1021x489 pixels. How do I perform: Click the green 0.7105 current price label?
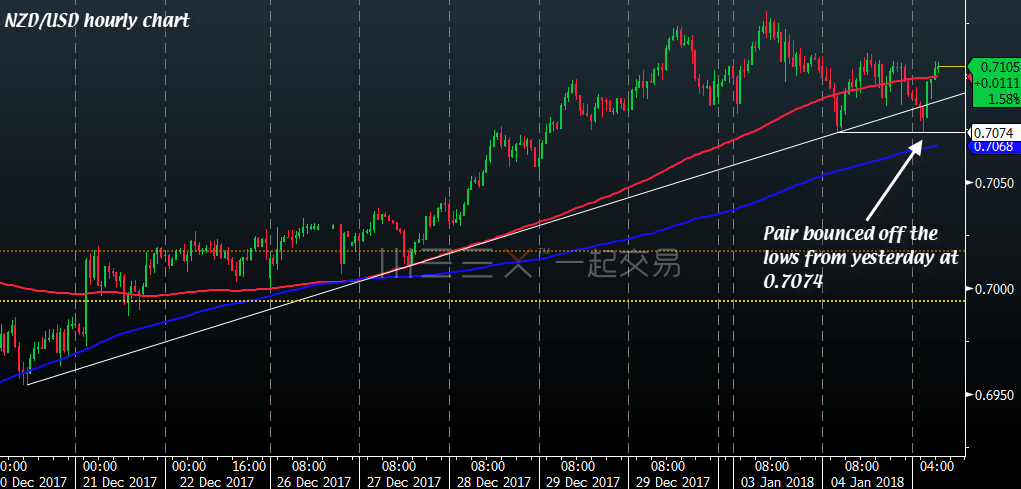995,66
